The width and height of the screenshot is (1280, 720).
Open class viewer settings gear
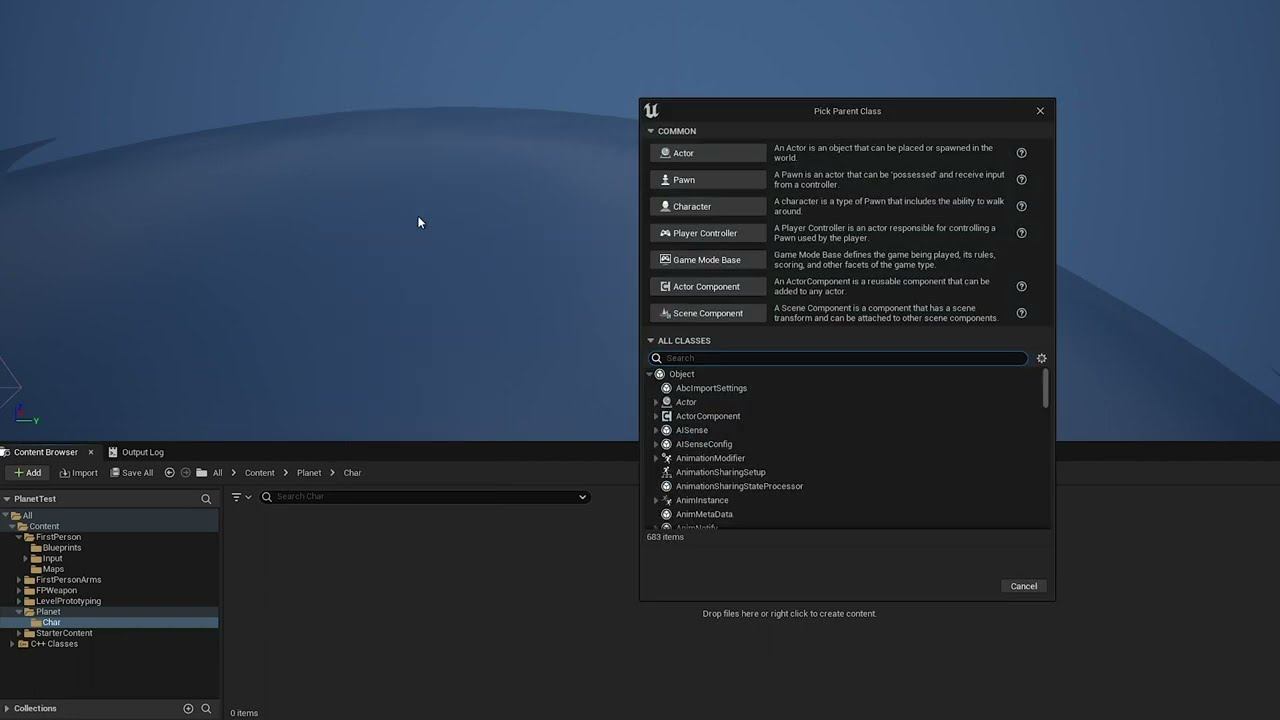pos(1041,358)
